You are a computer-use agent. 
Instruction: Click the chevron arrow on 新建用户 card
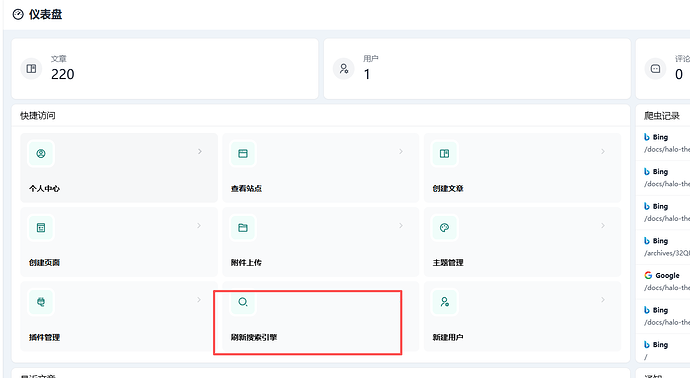pyautogui.click(x=603, y=300)
